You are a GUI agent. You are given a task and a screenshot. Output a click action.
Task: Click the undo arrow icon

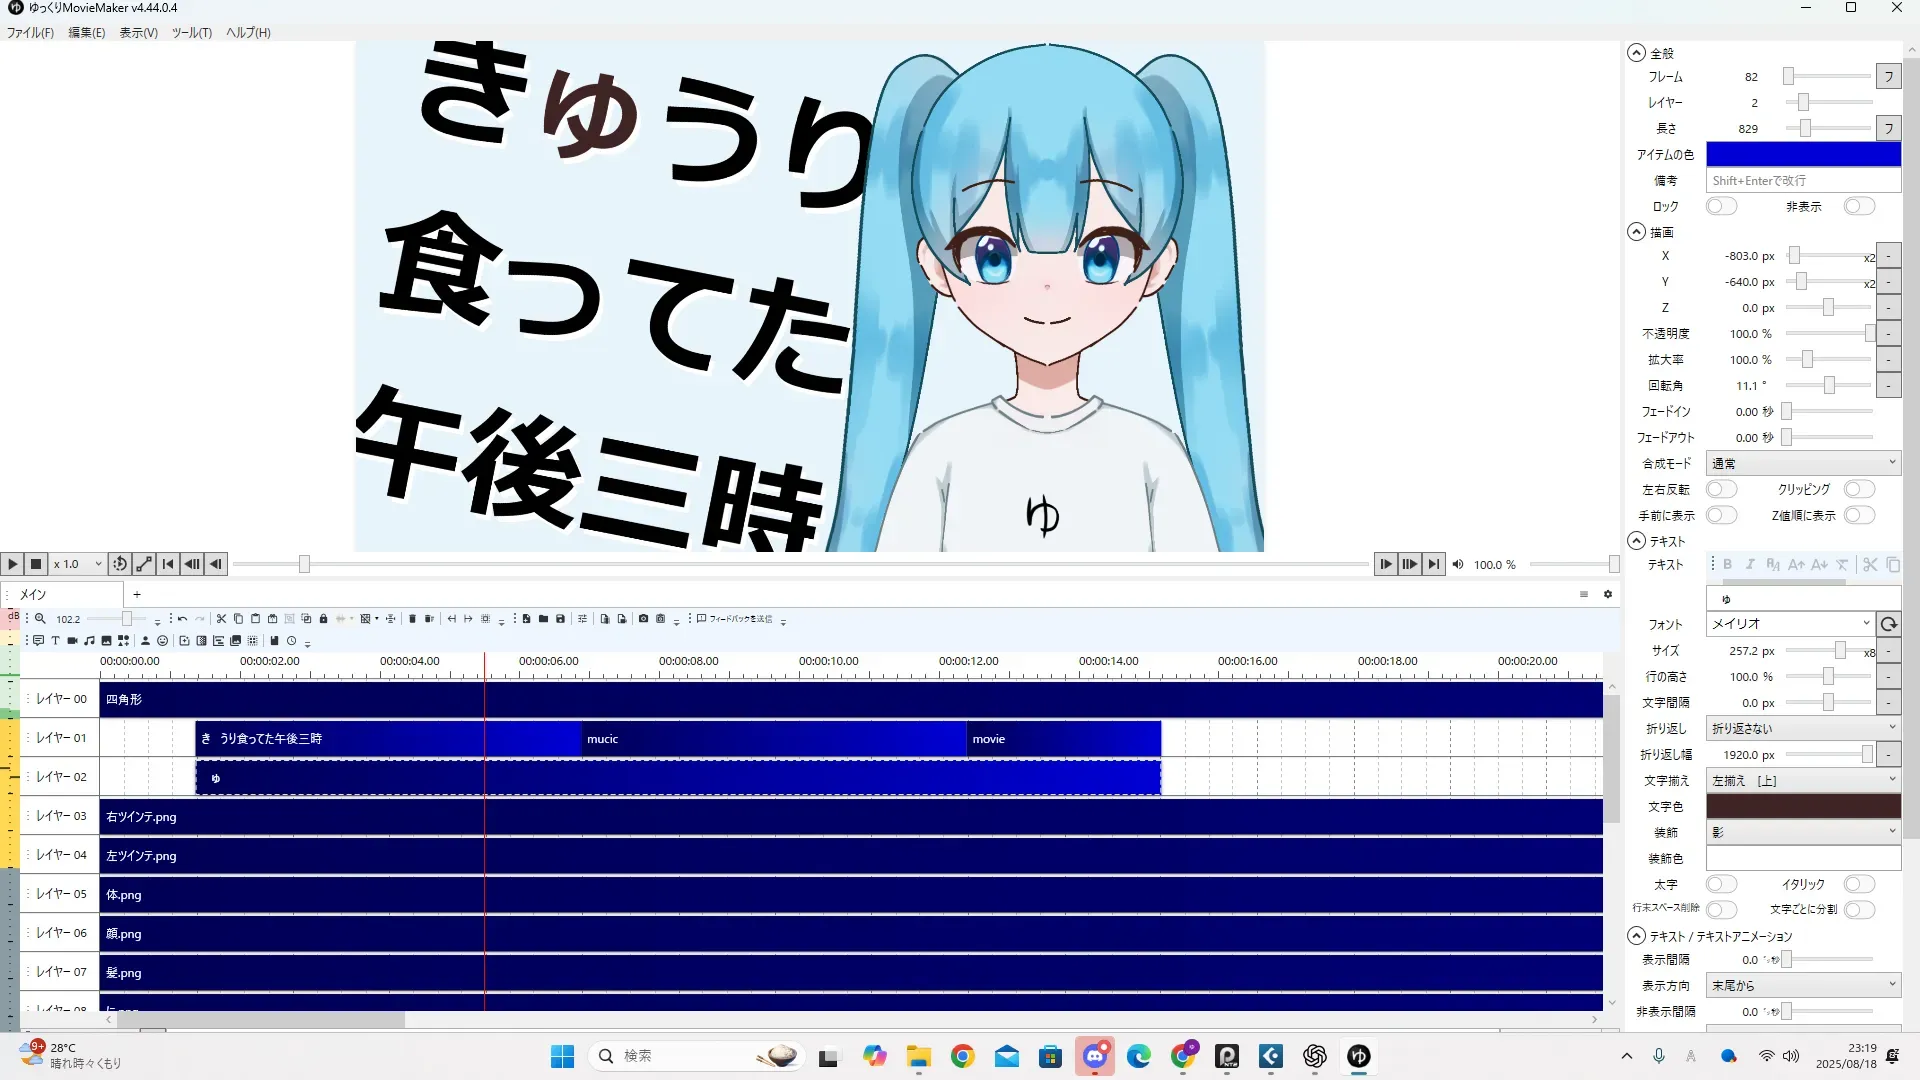click(182, 619)
